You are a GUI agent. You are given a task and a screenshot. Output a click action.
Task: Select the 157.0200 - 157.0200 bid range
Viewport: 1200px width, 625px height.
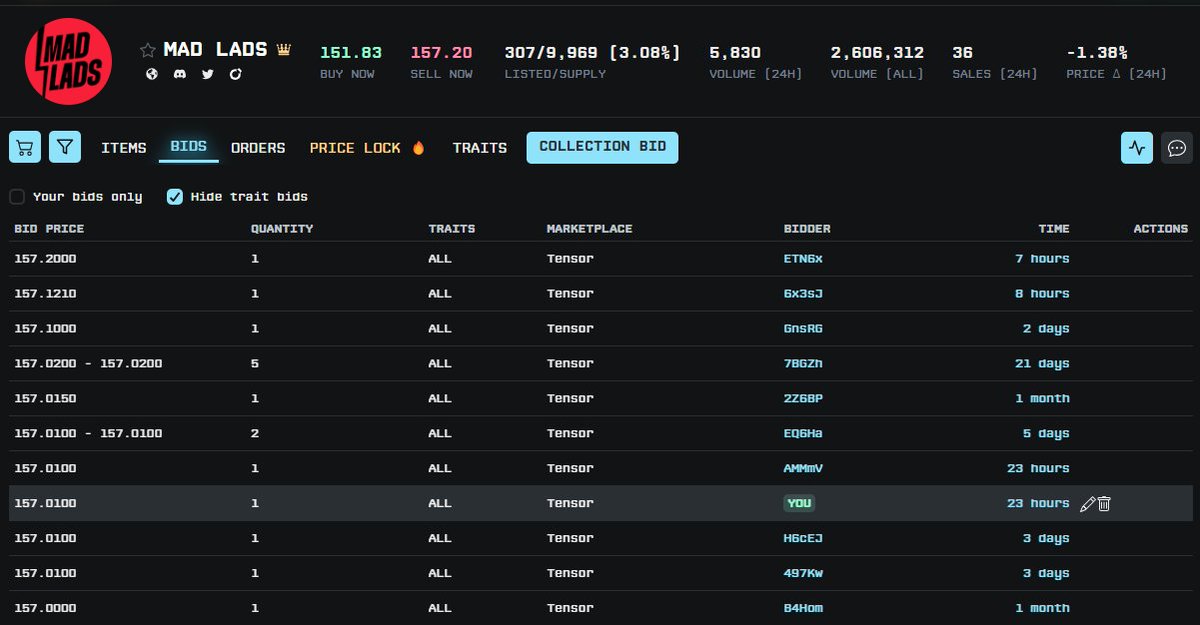88,364
